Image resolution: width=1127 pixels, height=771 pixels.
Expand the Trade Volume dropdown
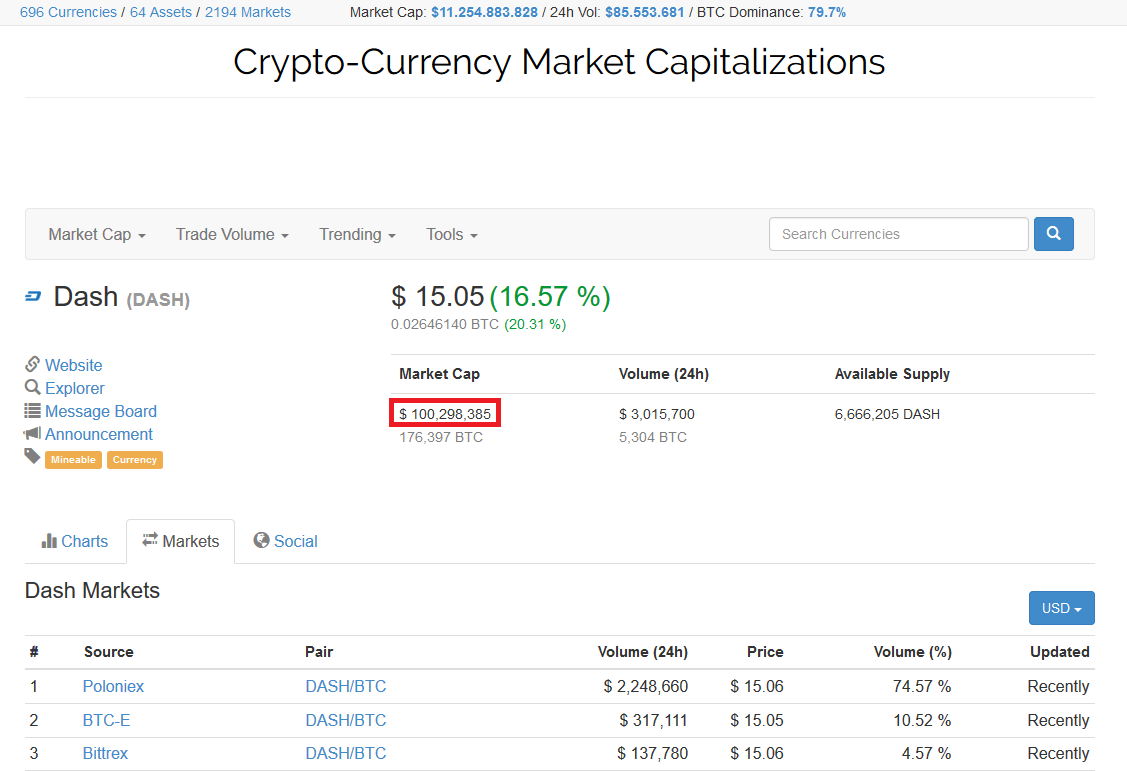click(232, 234)
